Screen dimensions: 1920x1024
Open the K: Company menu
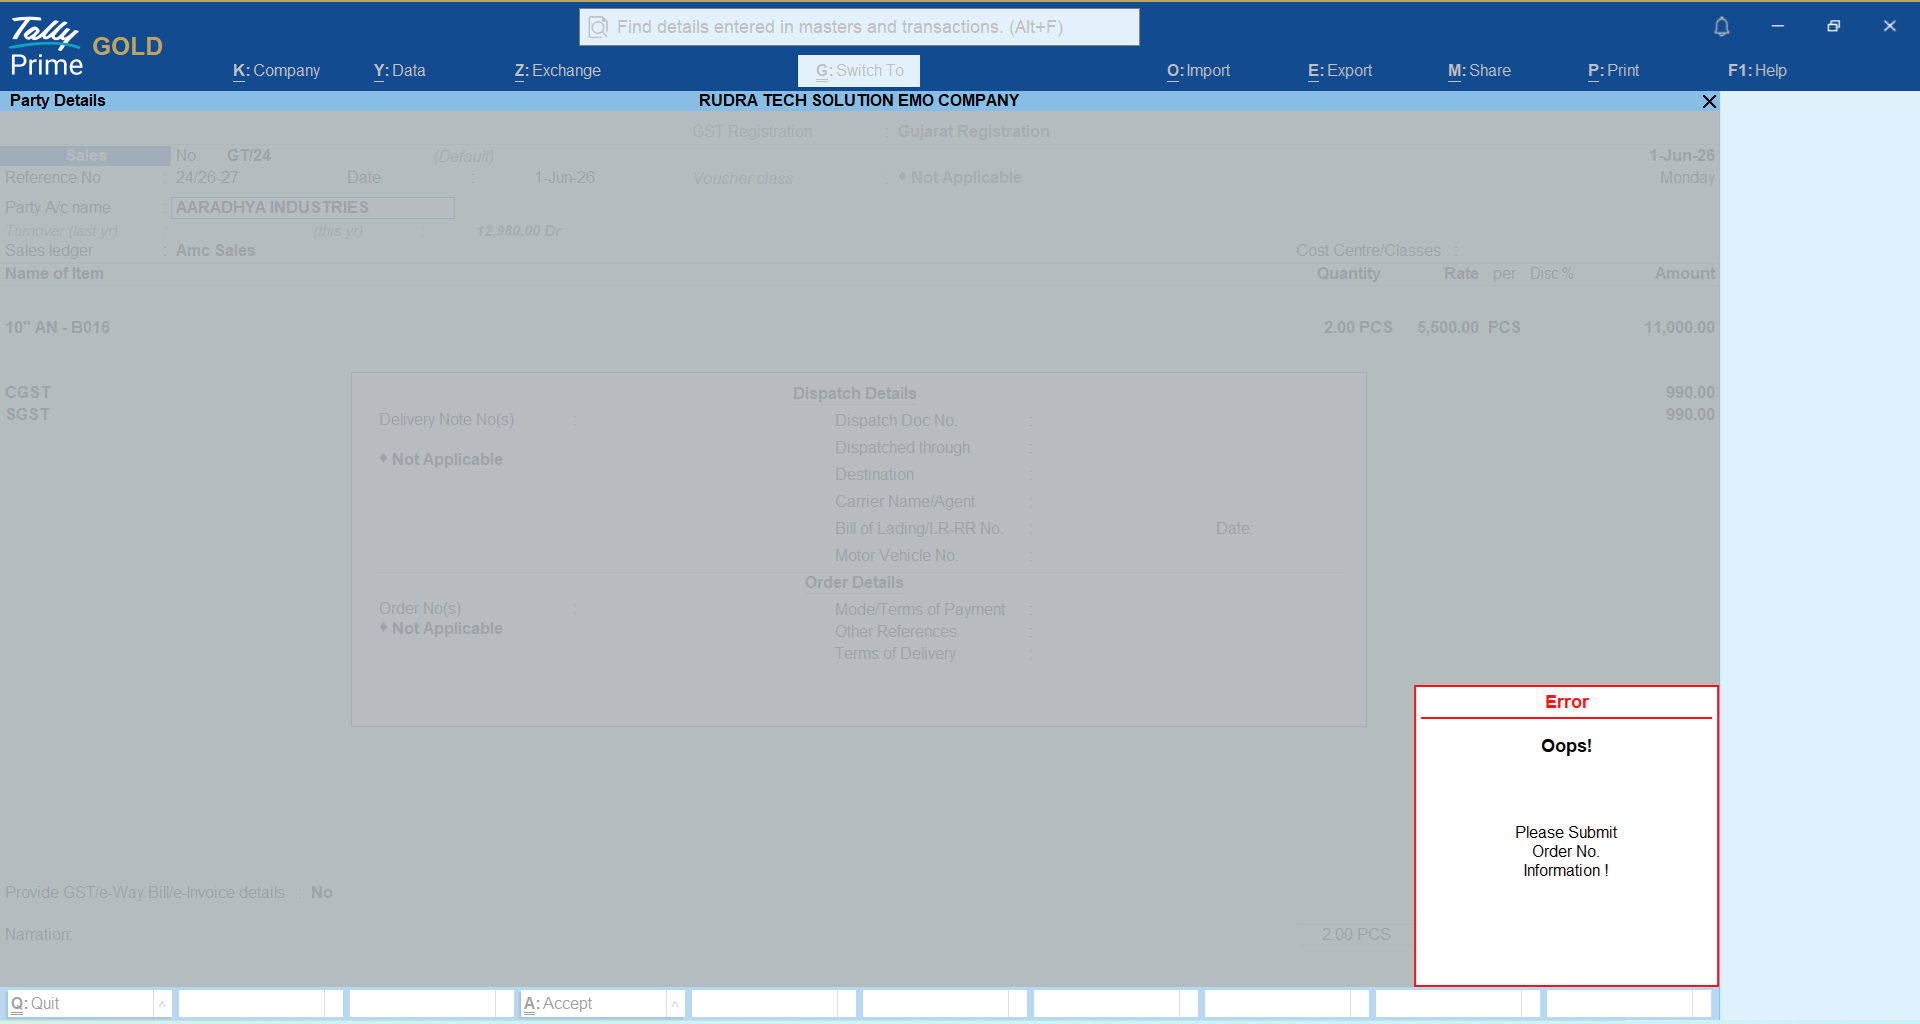276,71
